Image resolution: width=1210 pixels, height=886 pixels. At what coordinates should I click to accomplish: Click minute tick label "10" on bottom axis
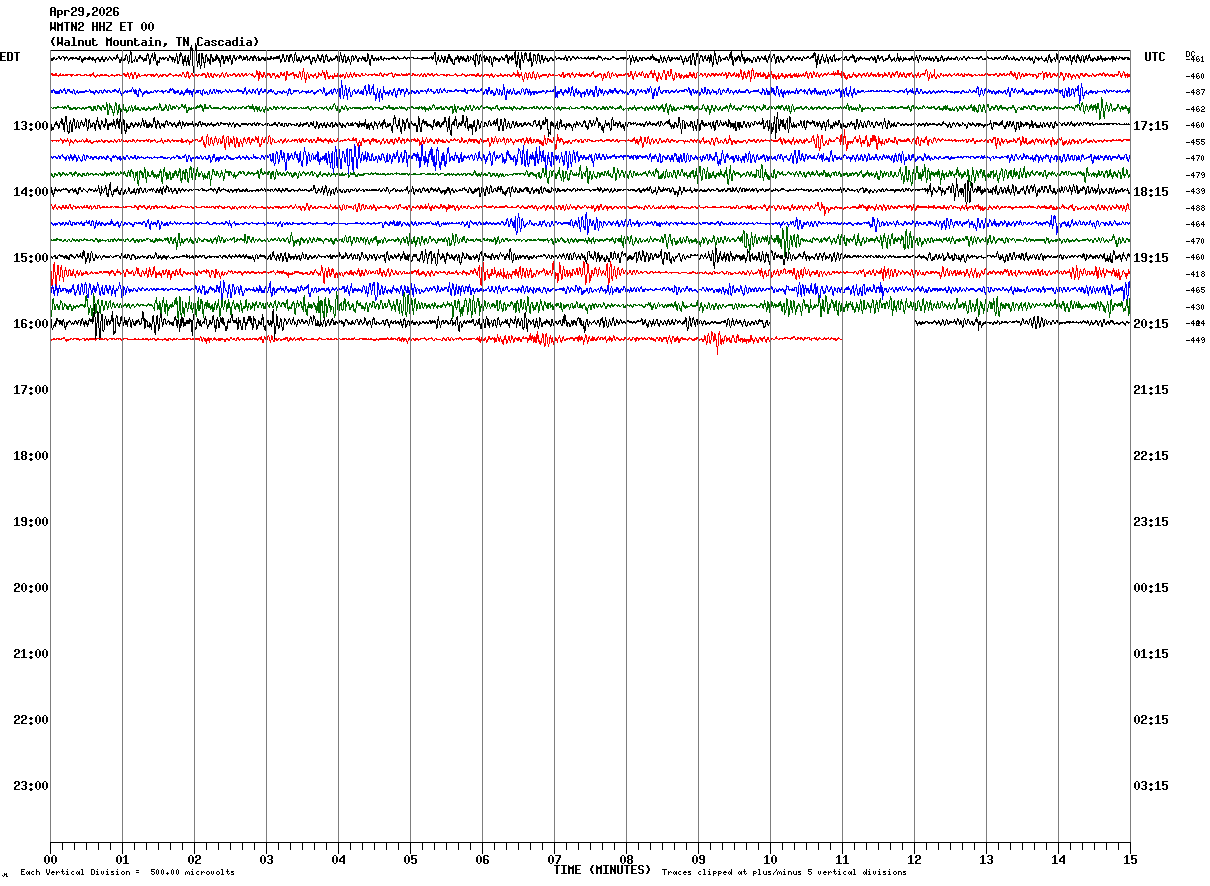tap(770, 860)
